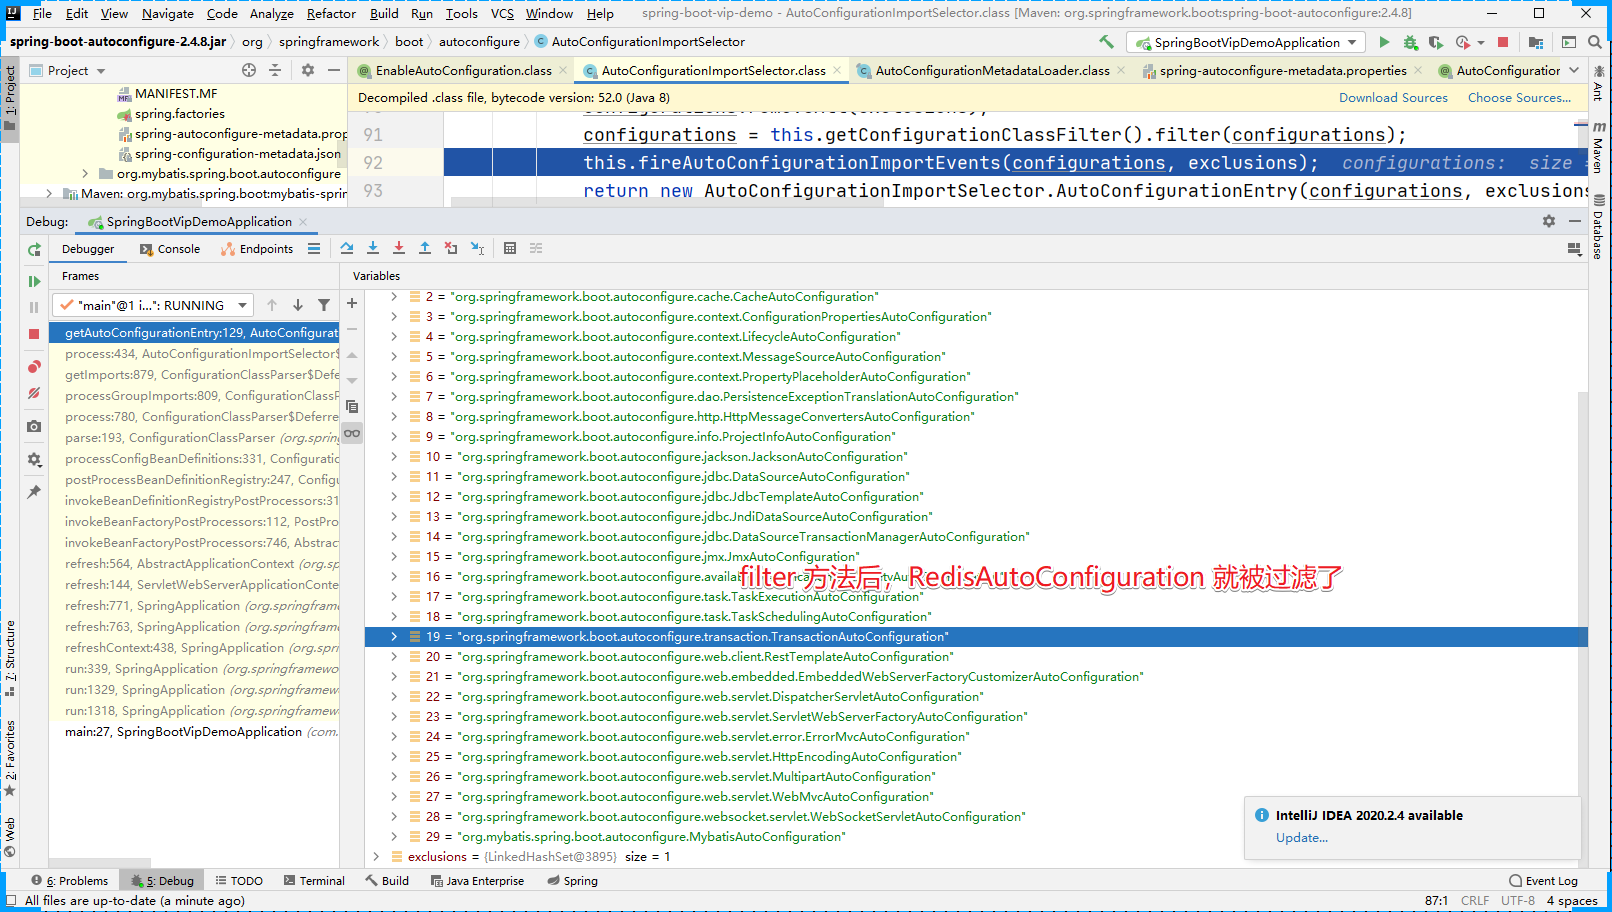Viewport: 1612px width, 912px height.
Task: Toggle the Web tool window side tab
Action: [10, 838]
